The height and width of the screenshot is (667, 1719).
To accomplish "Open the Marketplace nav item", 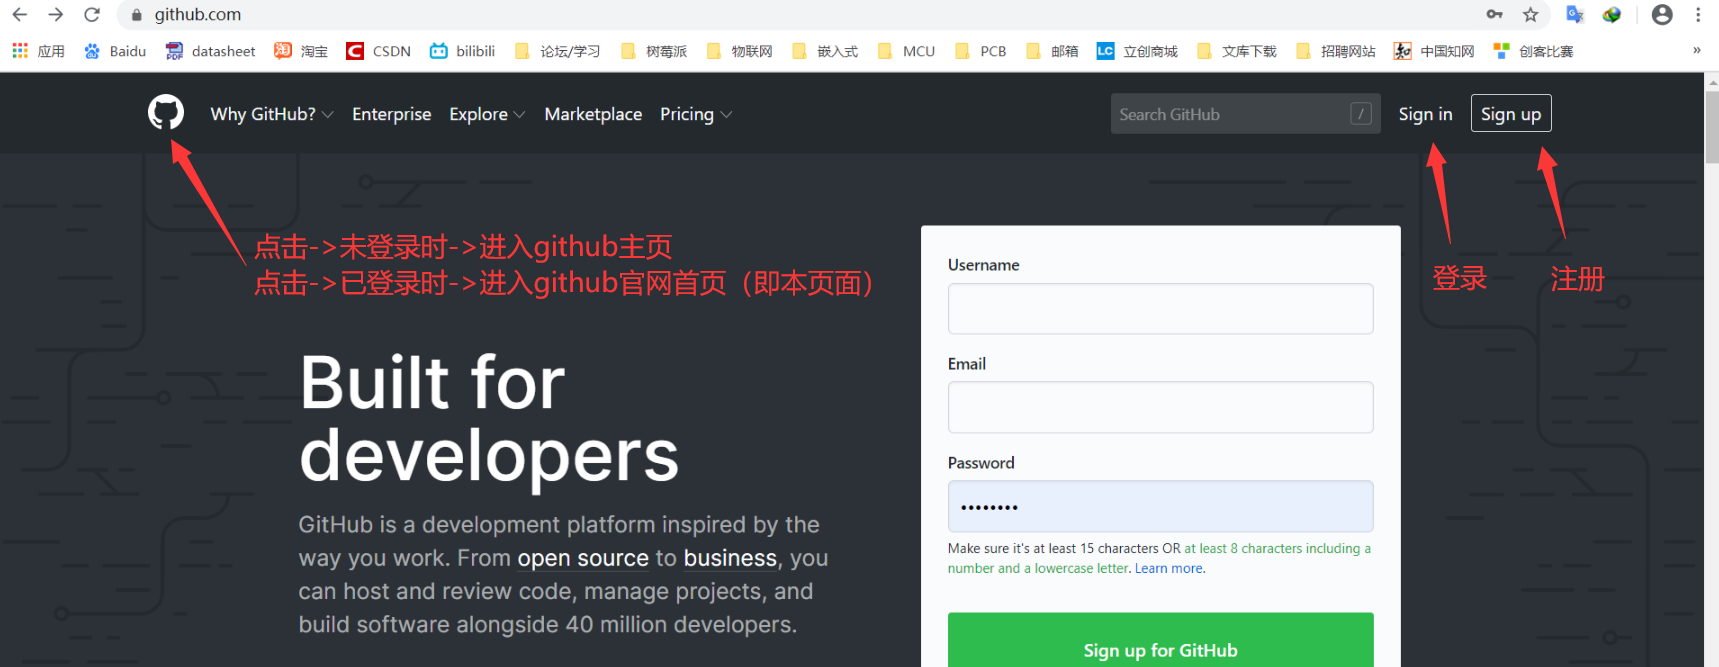I will tap(593, 114).
